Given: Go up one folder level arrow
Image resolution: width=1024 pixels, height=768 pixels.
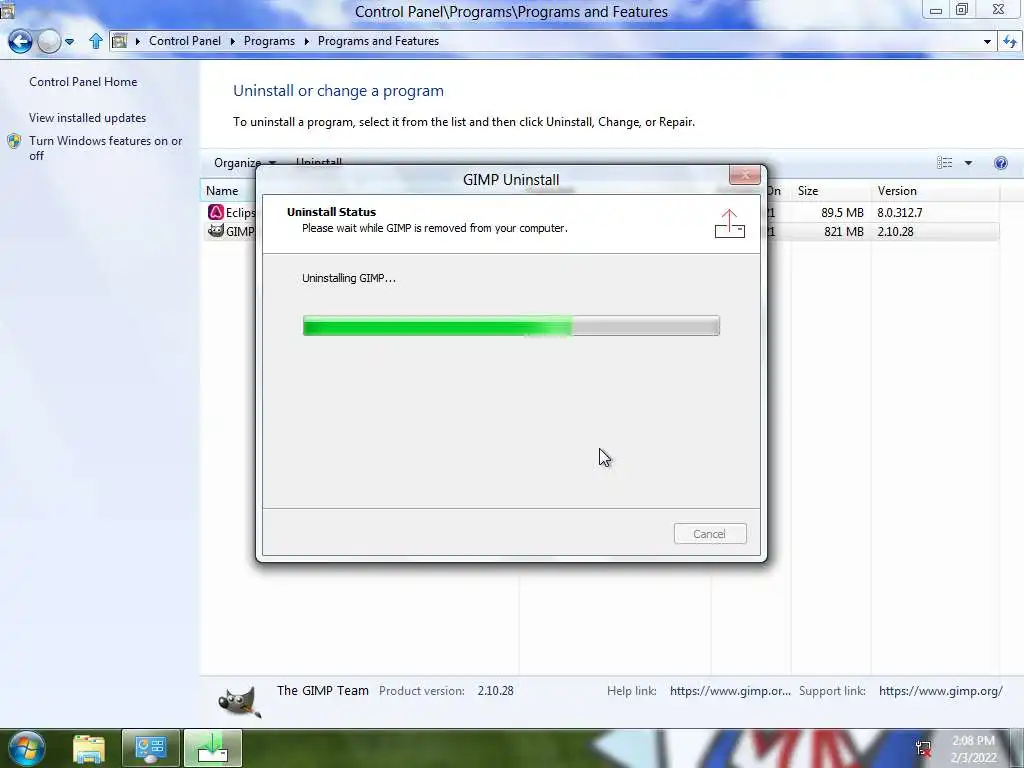Looking at the screenshot, I should (x=96, y=41).
